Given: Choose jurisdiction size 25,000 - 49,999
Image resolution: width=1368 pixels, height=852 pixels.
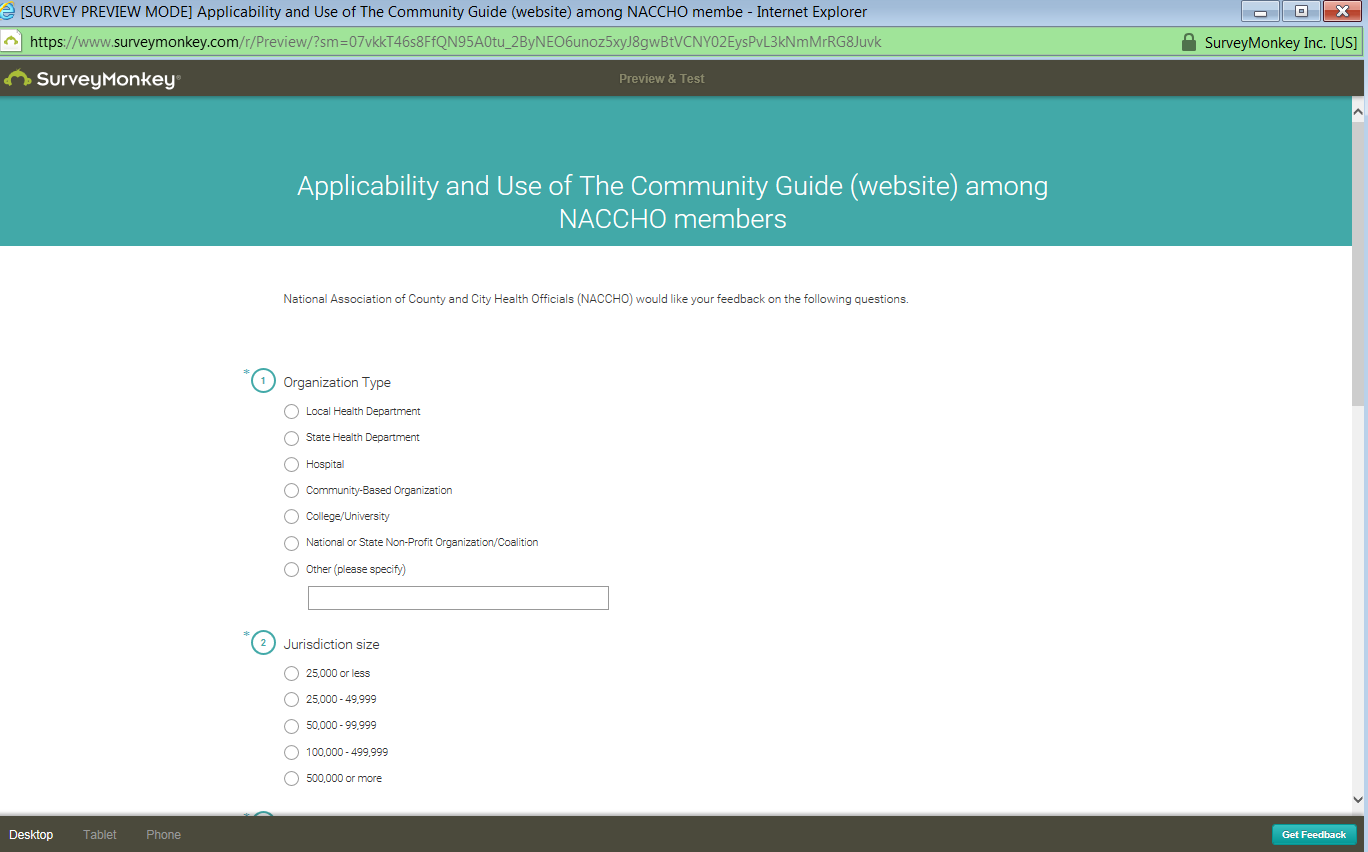Looking at the screenshot, I should click(291, 700).
